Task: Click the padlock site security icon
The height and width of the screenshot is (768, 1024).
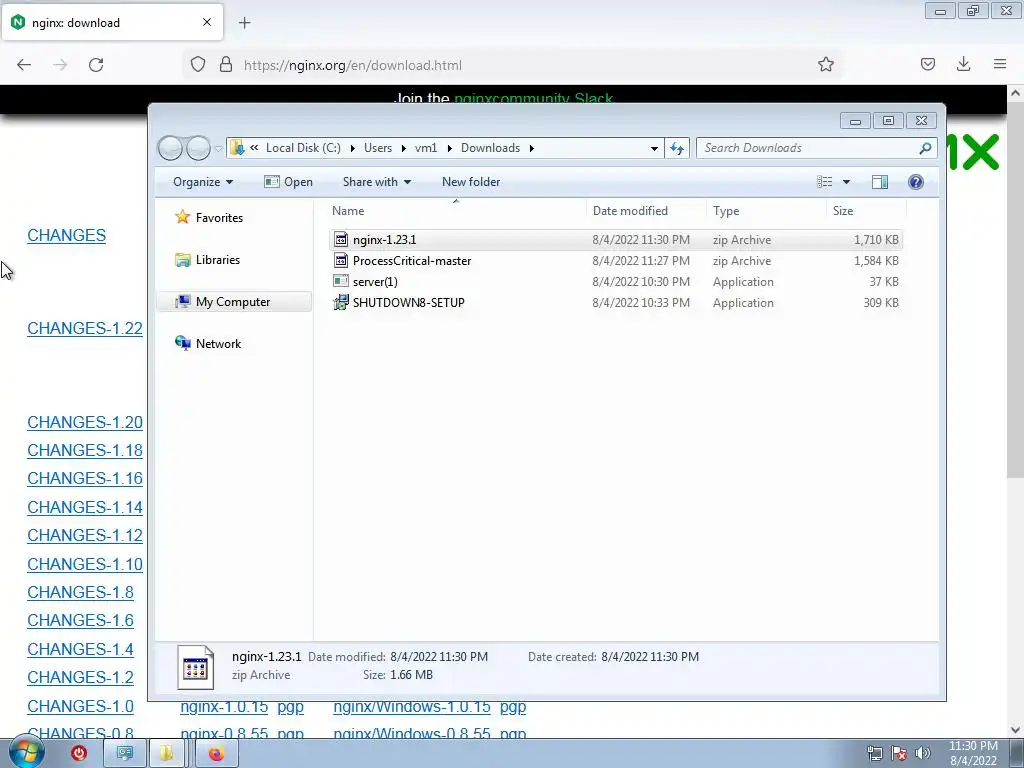Action: pyautogui.click(x=226, y=65)
